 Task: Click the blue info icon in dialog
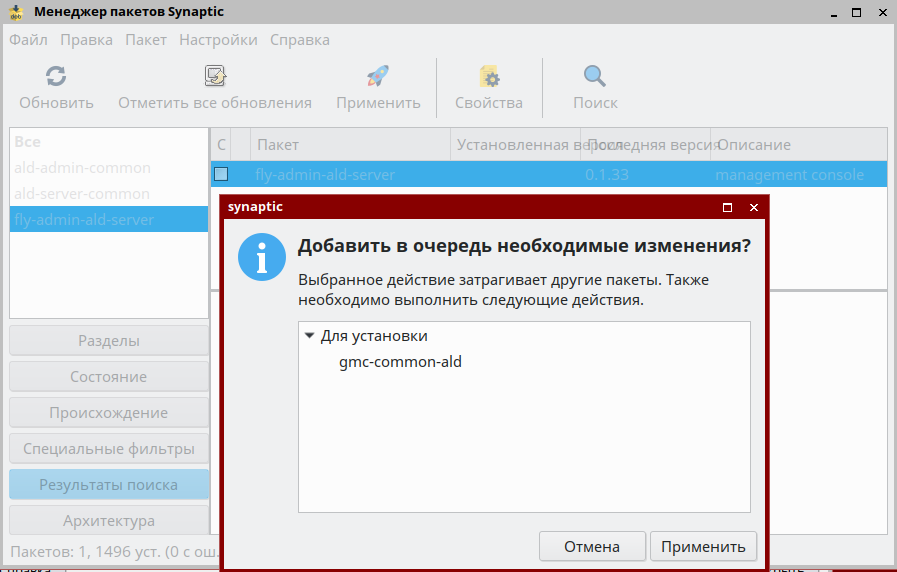click(262, 257)
